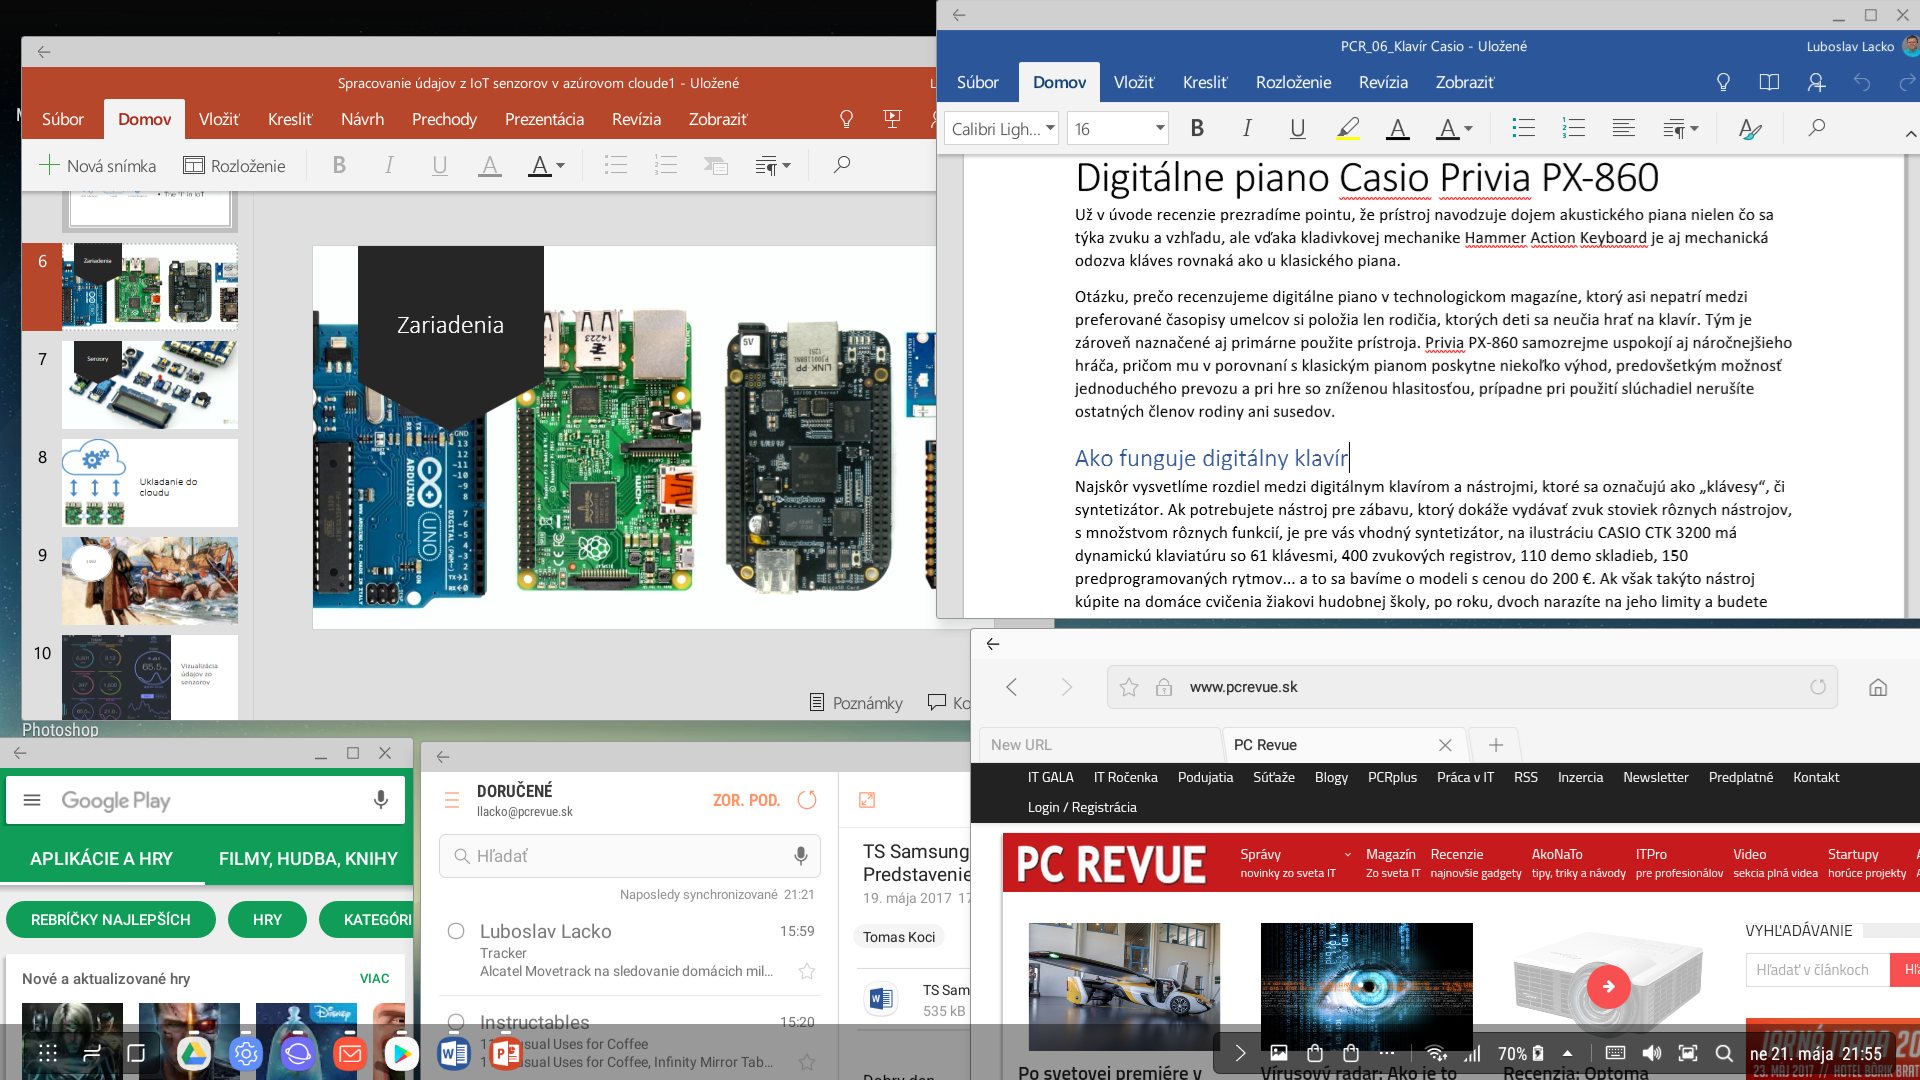Click the browser home icon
The width and height of the screenshot is (1920, 1080).
tap(1878, 687)
